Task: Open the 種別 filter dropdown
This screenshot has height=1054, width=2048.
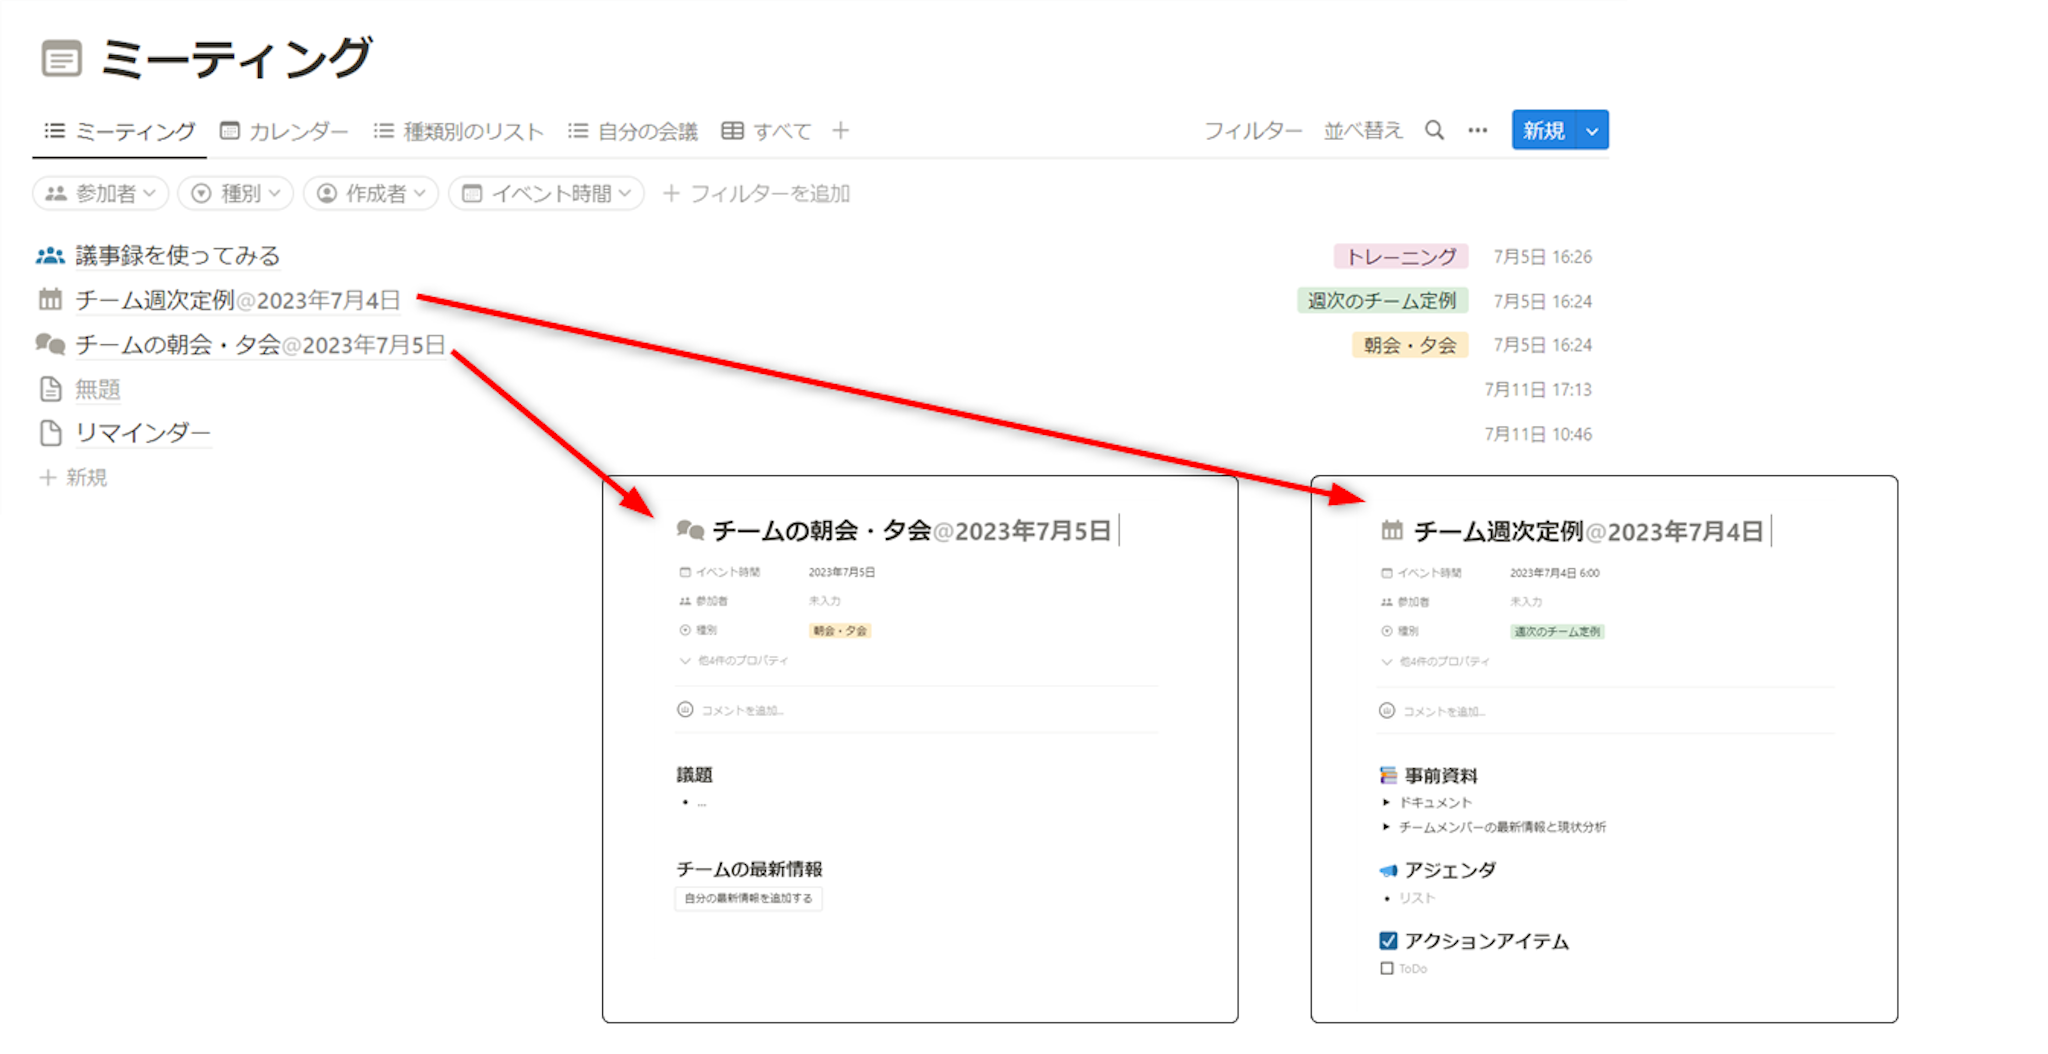Action: coord(236,194)
